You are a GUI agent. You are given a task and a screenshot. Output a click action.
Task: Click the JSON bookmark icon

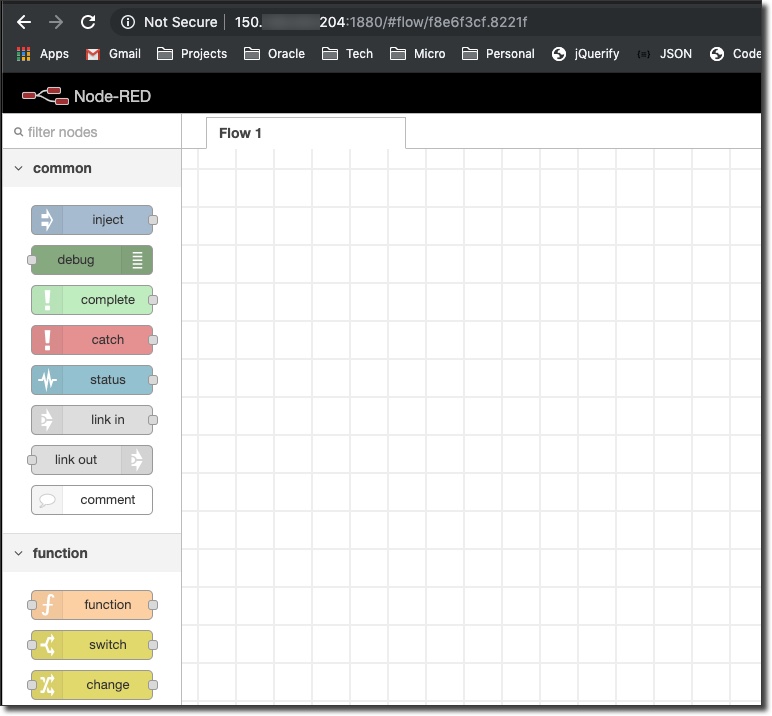pyautogui.click(x=643, y=54)
